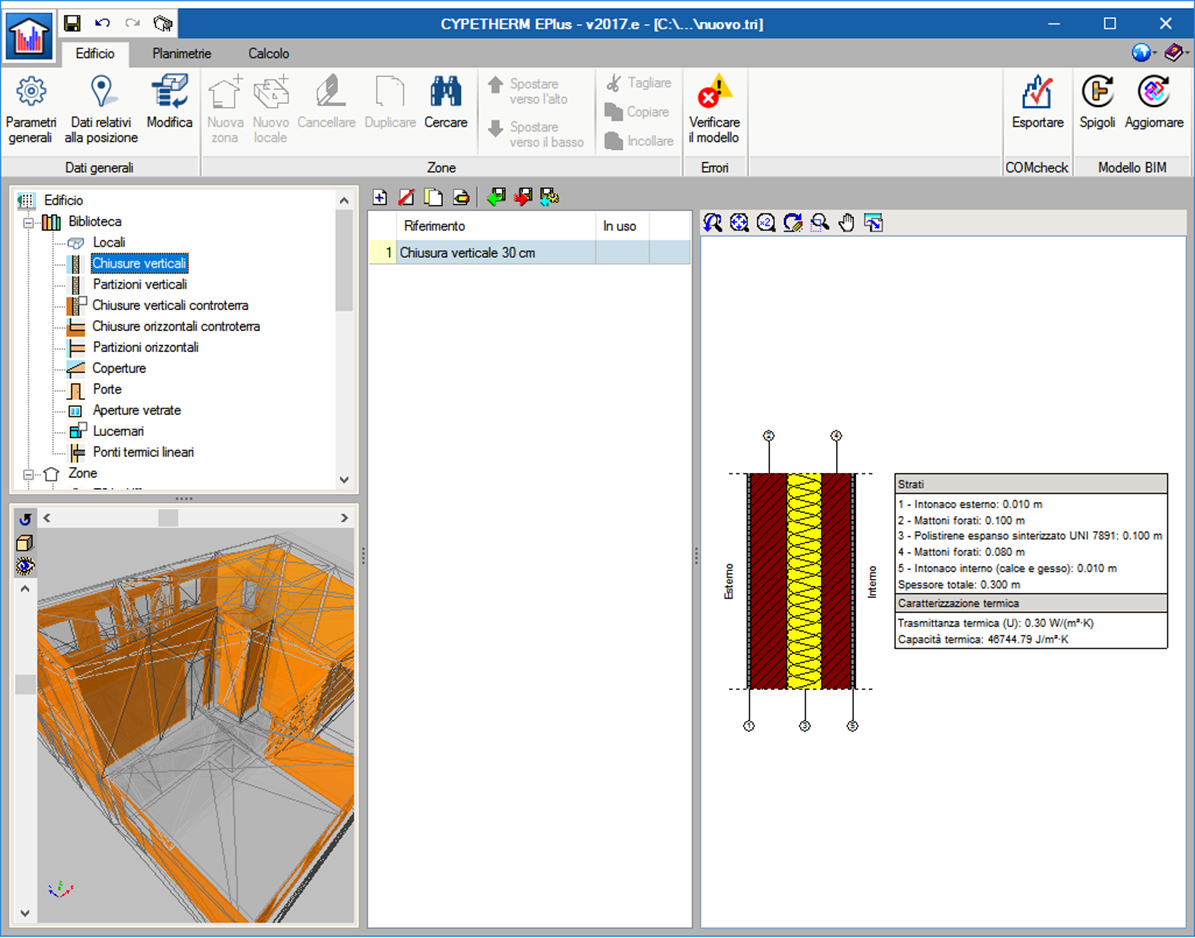Open Parametri generali settings
Screen dimensions: 1195x938
tap(30, 110)
